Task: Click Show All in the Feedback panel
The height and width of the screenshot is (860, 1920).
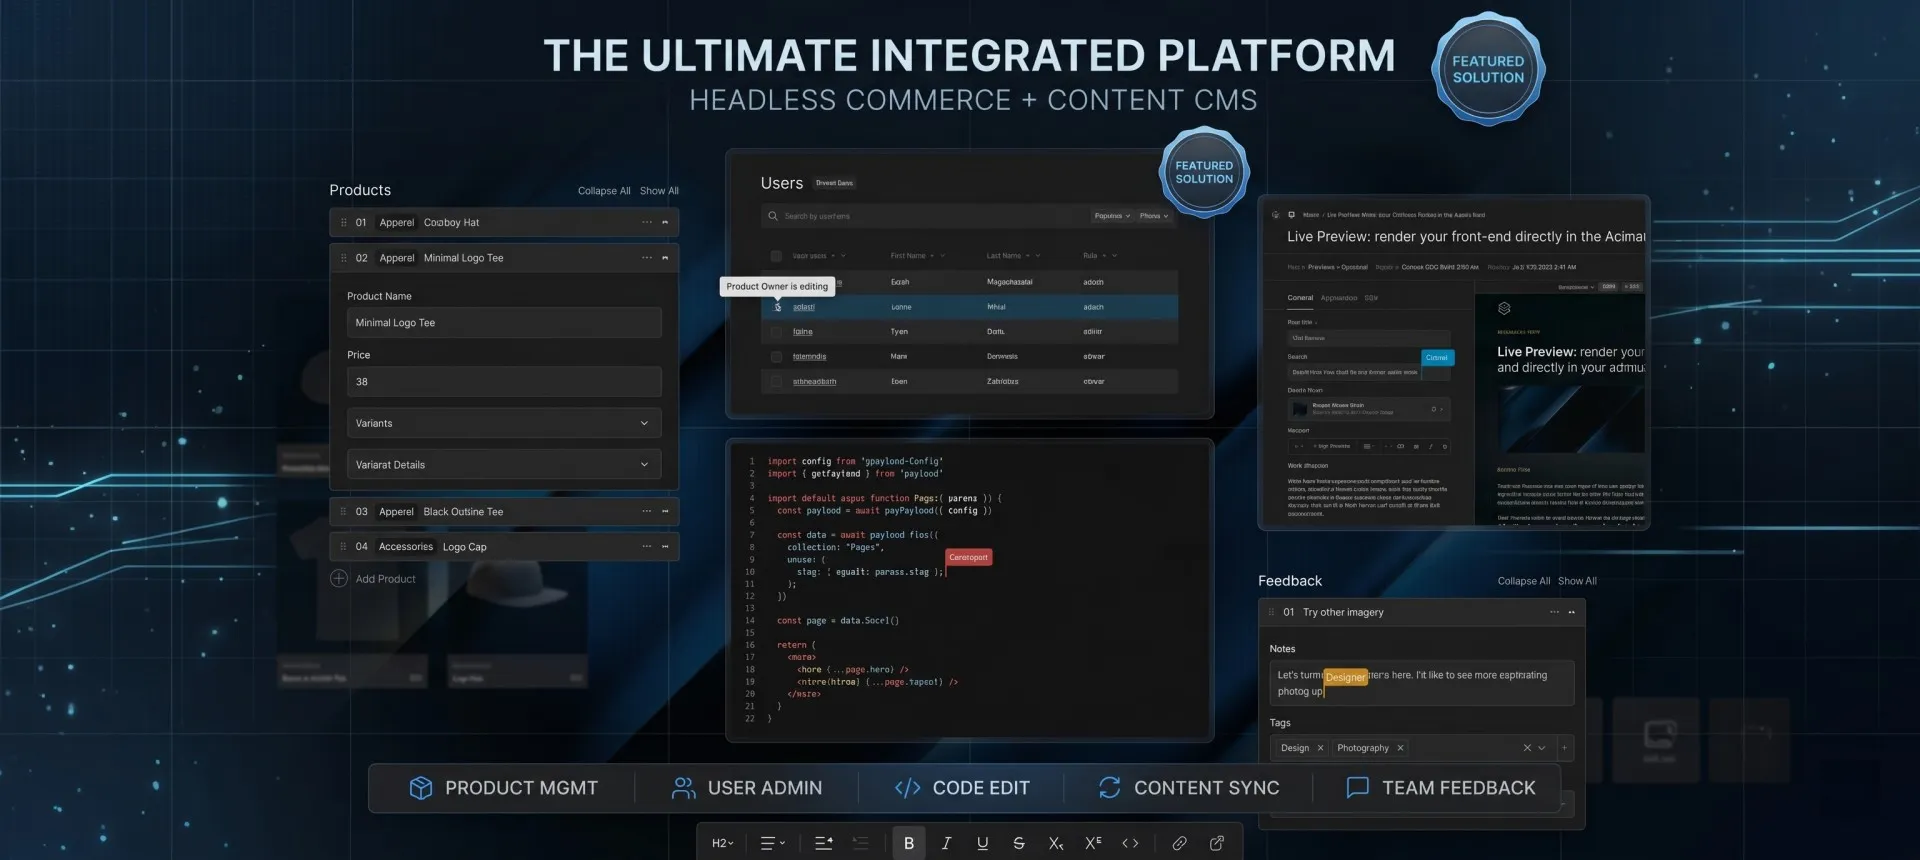Action: click(1577, 581)
